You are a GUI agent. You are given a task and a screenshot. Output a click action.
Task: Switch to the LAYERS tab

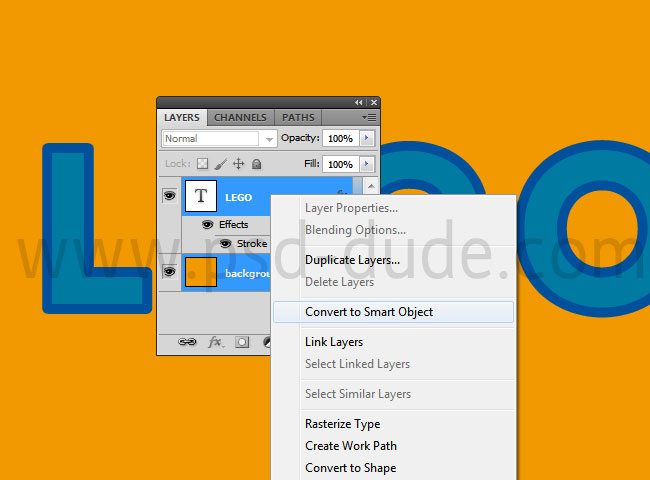click(x=182, y=118)
